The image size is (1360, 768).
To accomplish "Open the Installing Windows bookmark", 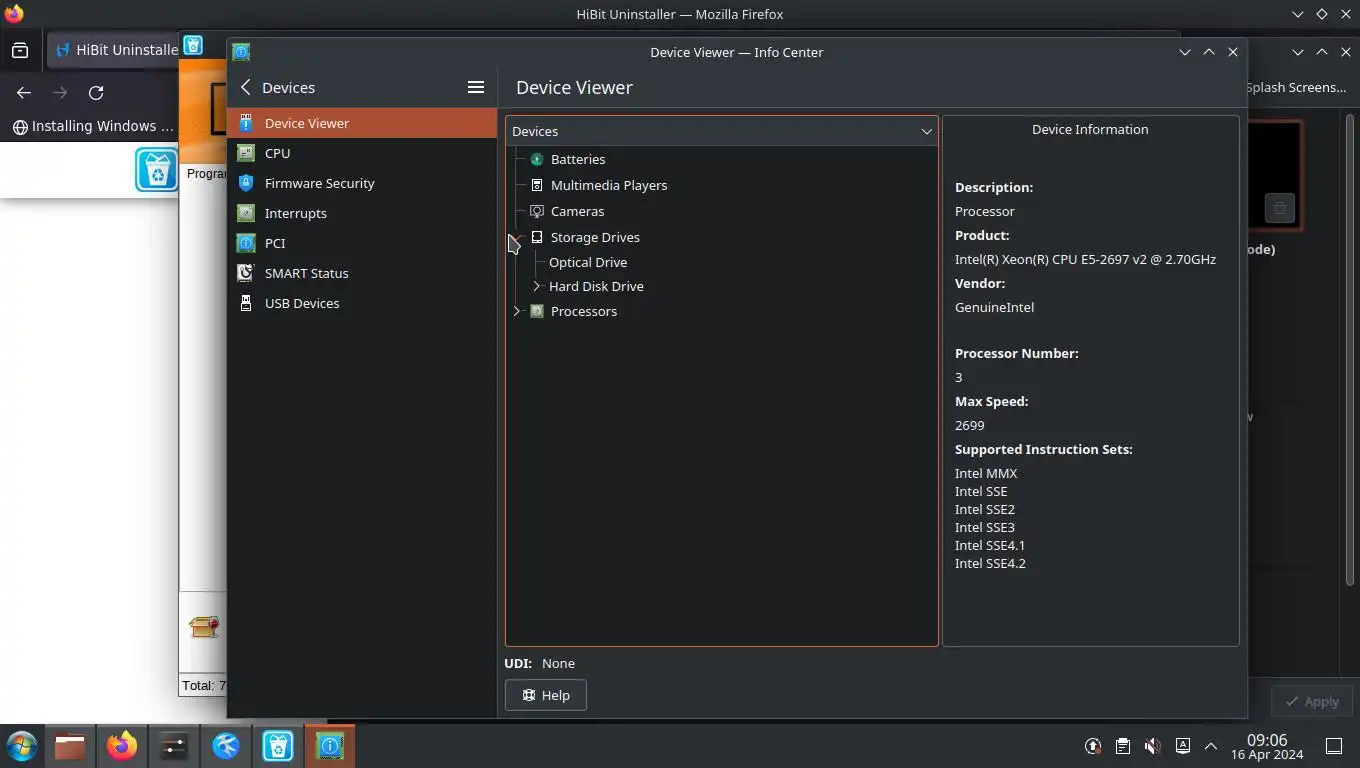I will click(93, 126).
